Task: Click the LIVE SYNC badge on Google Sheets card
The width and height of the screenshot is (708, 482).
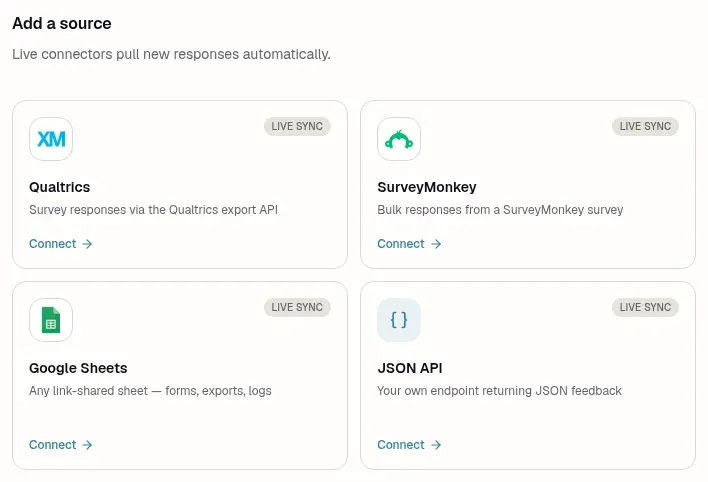Action: point(297,307)
